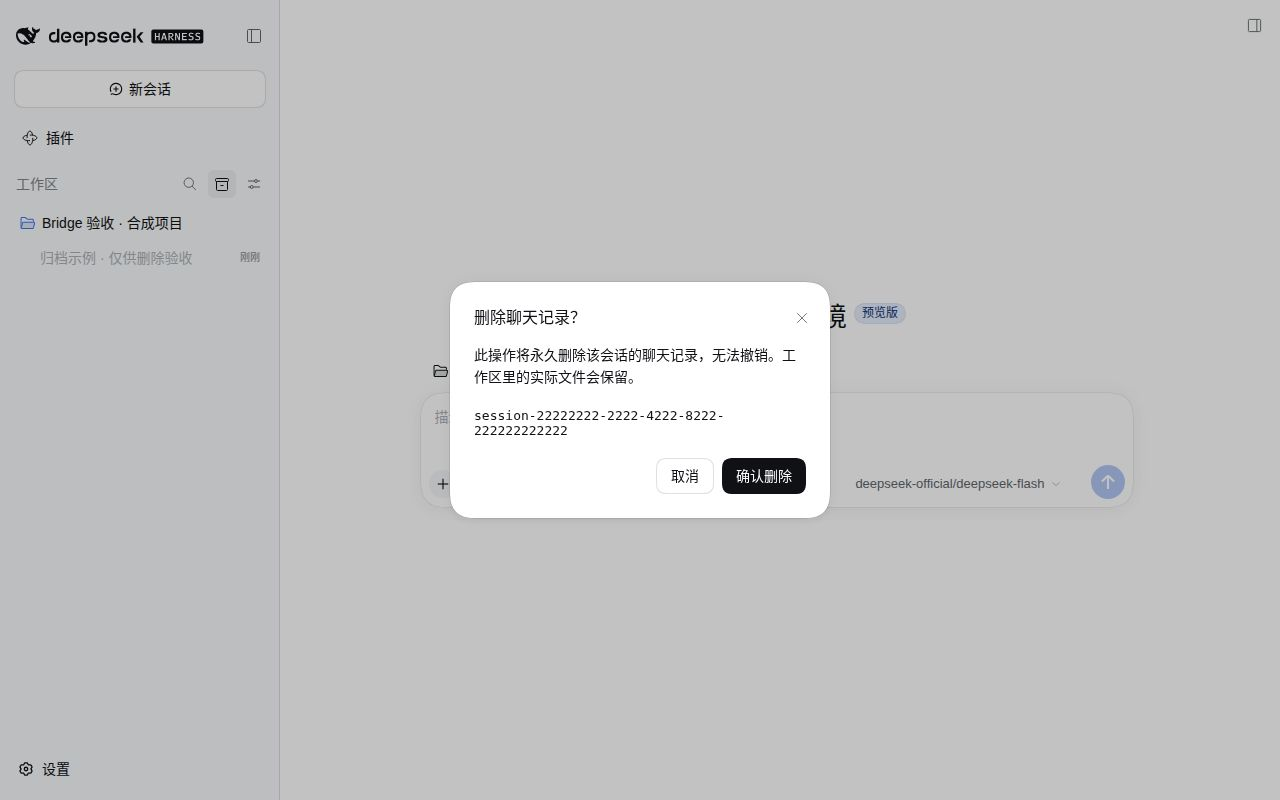Open the deepseek-flash model dropdown
This screenshot has width=1280, height=800.
tap(957, 483)
